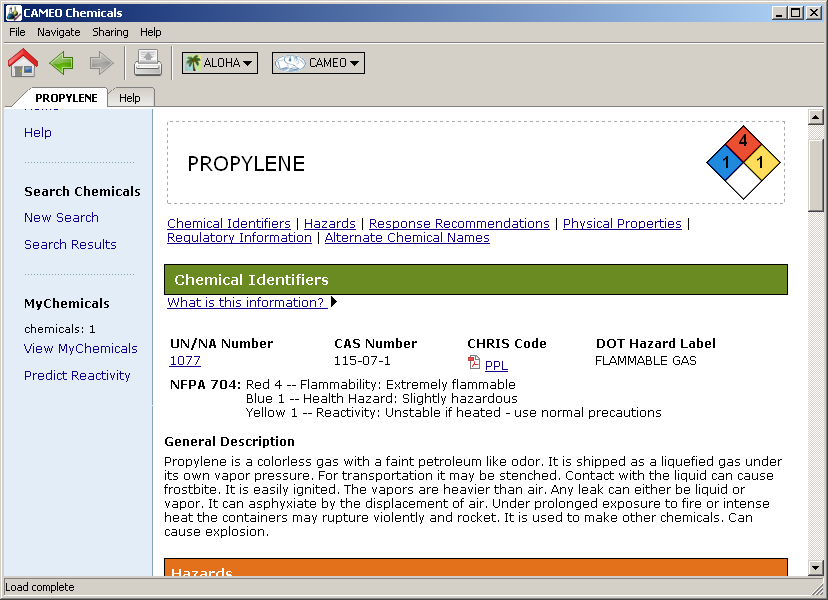Jump to Physical Properties link
This screenshot has width=828, height=600.
[622, 223]
